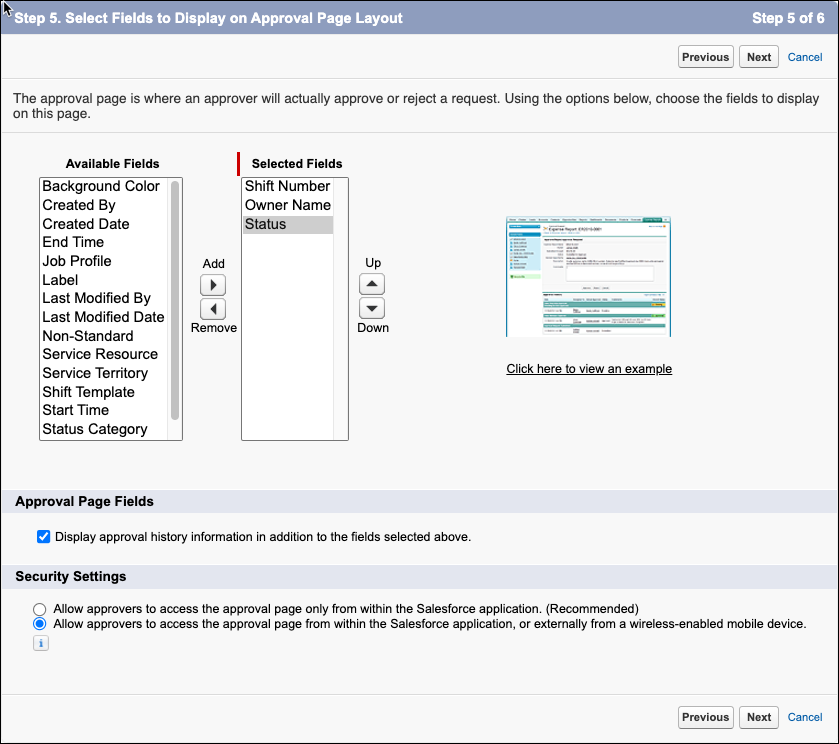The height and width of the screenshot is (744, 839).
Task: Select 'Last Modified By' in Available Fields
Action: click(x=104, y=298)
